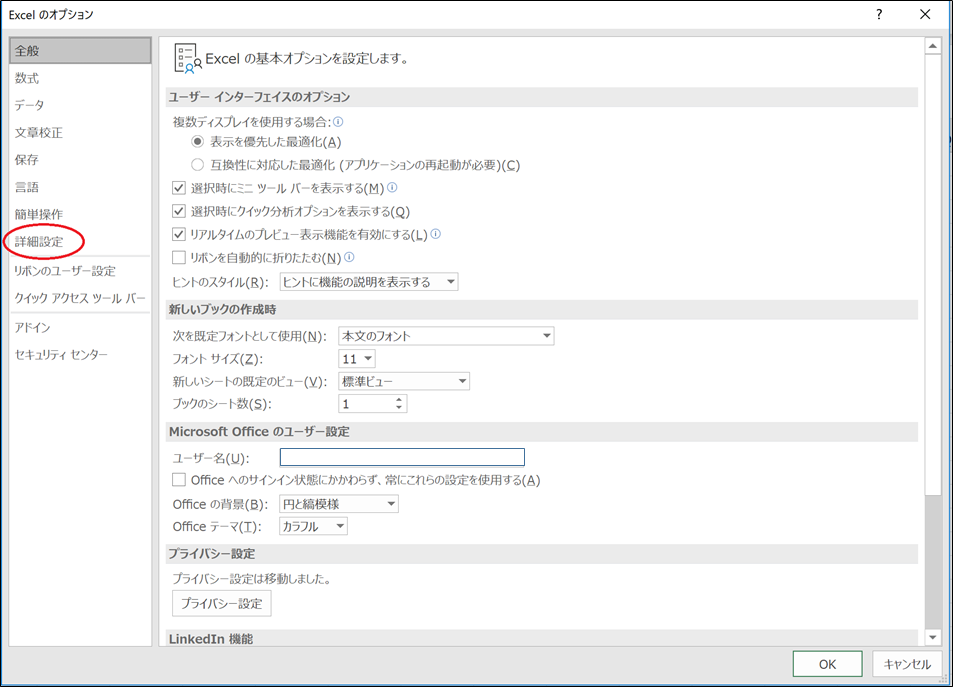This screenshot has width=953, height=687.
Task: Click the scrollbar up arrow
Action: click(x=933, y=46)
